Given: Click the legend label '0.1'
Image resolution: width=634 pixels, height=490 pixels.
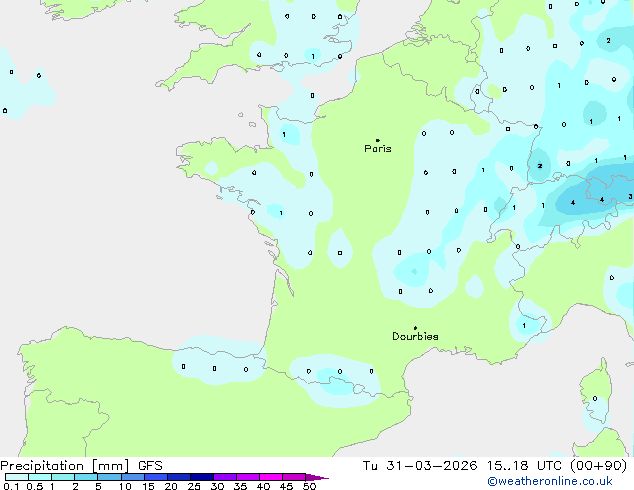Looking at the screenshot, I should (x=11, y=486).
